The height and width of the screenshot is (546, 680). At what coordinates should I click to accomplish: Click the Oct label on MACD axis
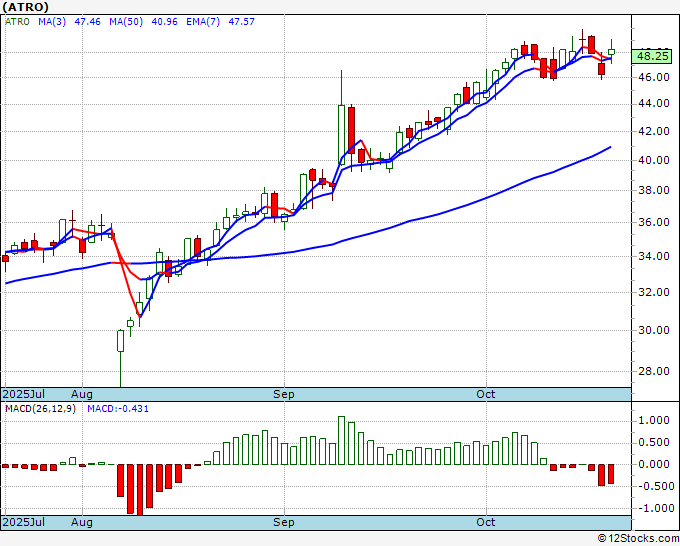tap(485, 522)
